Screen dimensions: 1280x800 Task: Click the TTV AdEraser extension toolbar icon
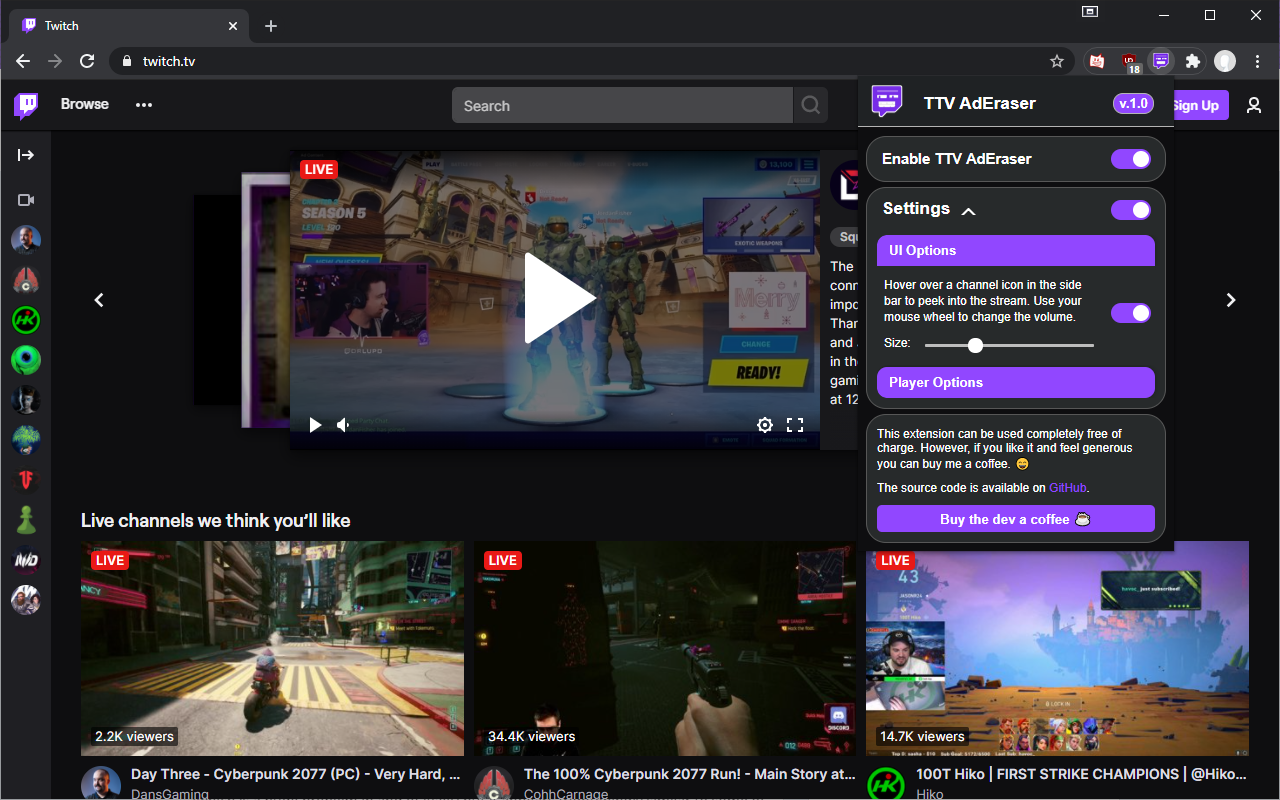[x=1160, y=61]
